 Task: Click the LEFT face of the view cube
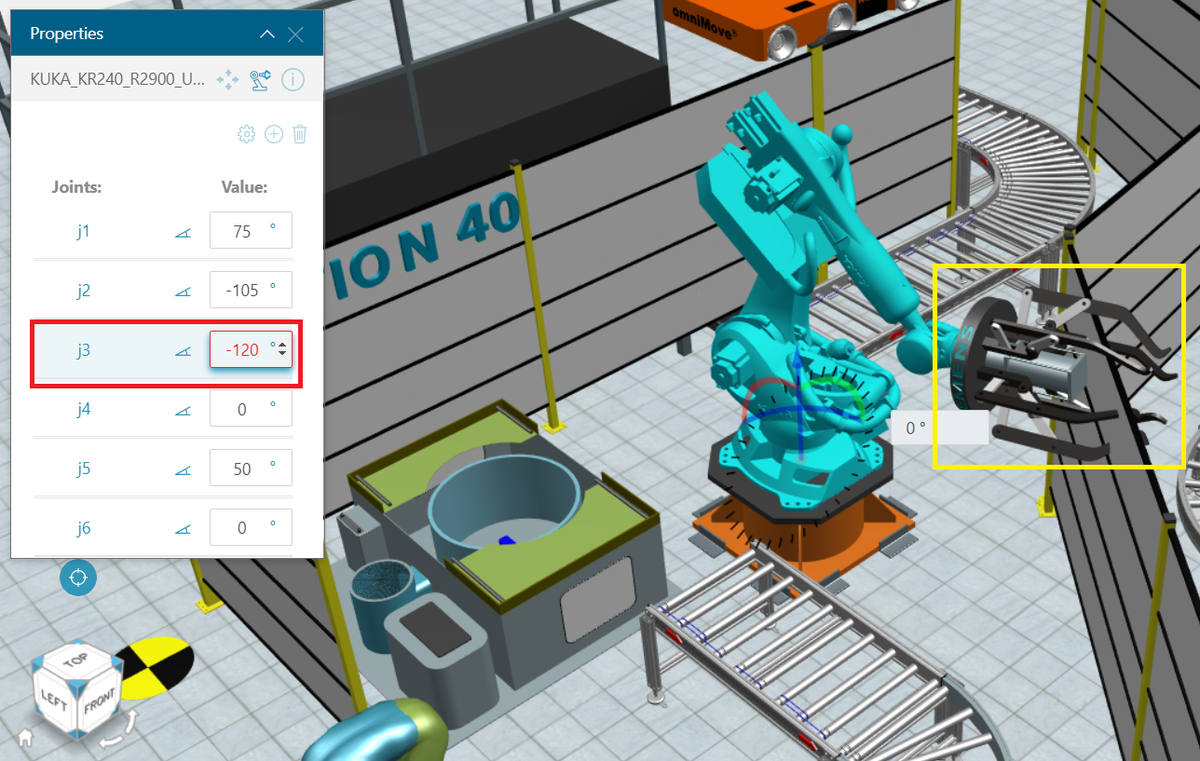coord(52,700)
